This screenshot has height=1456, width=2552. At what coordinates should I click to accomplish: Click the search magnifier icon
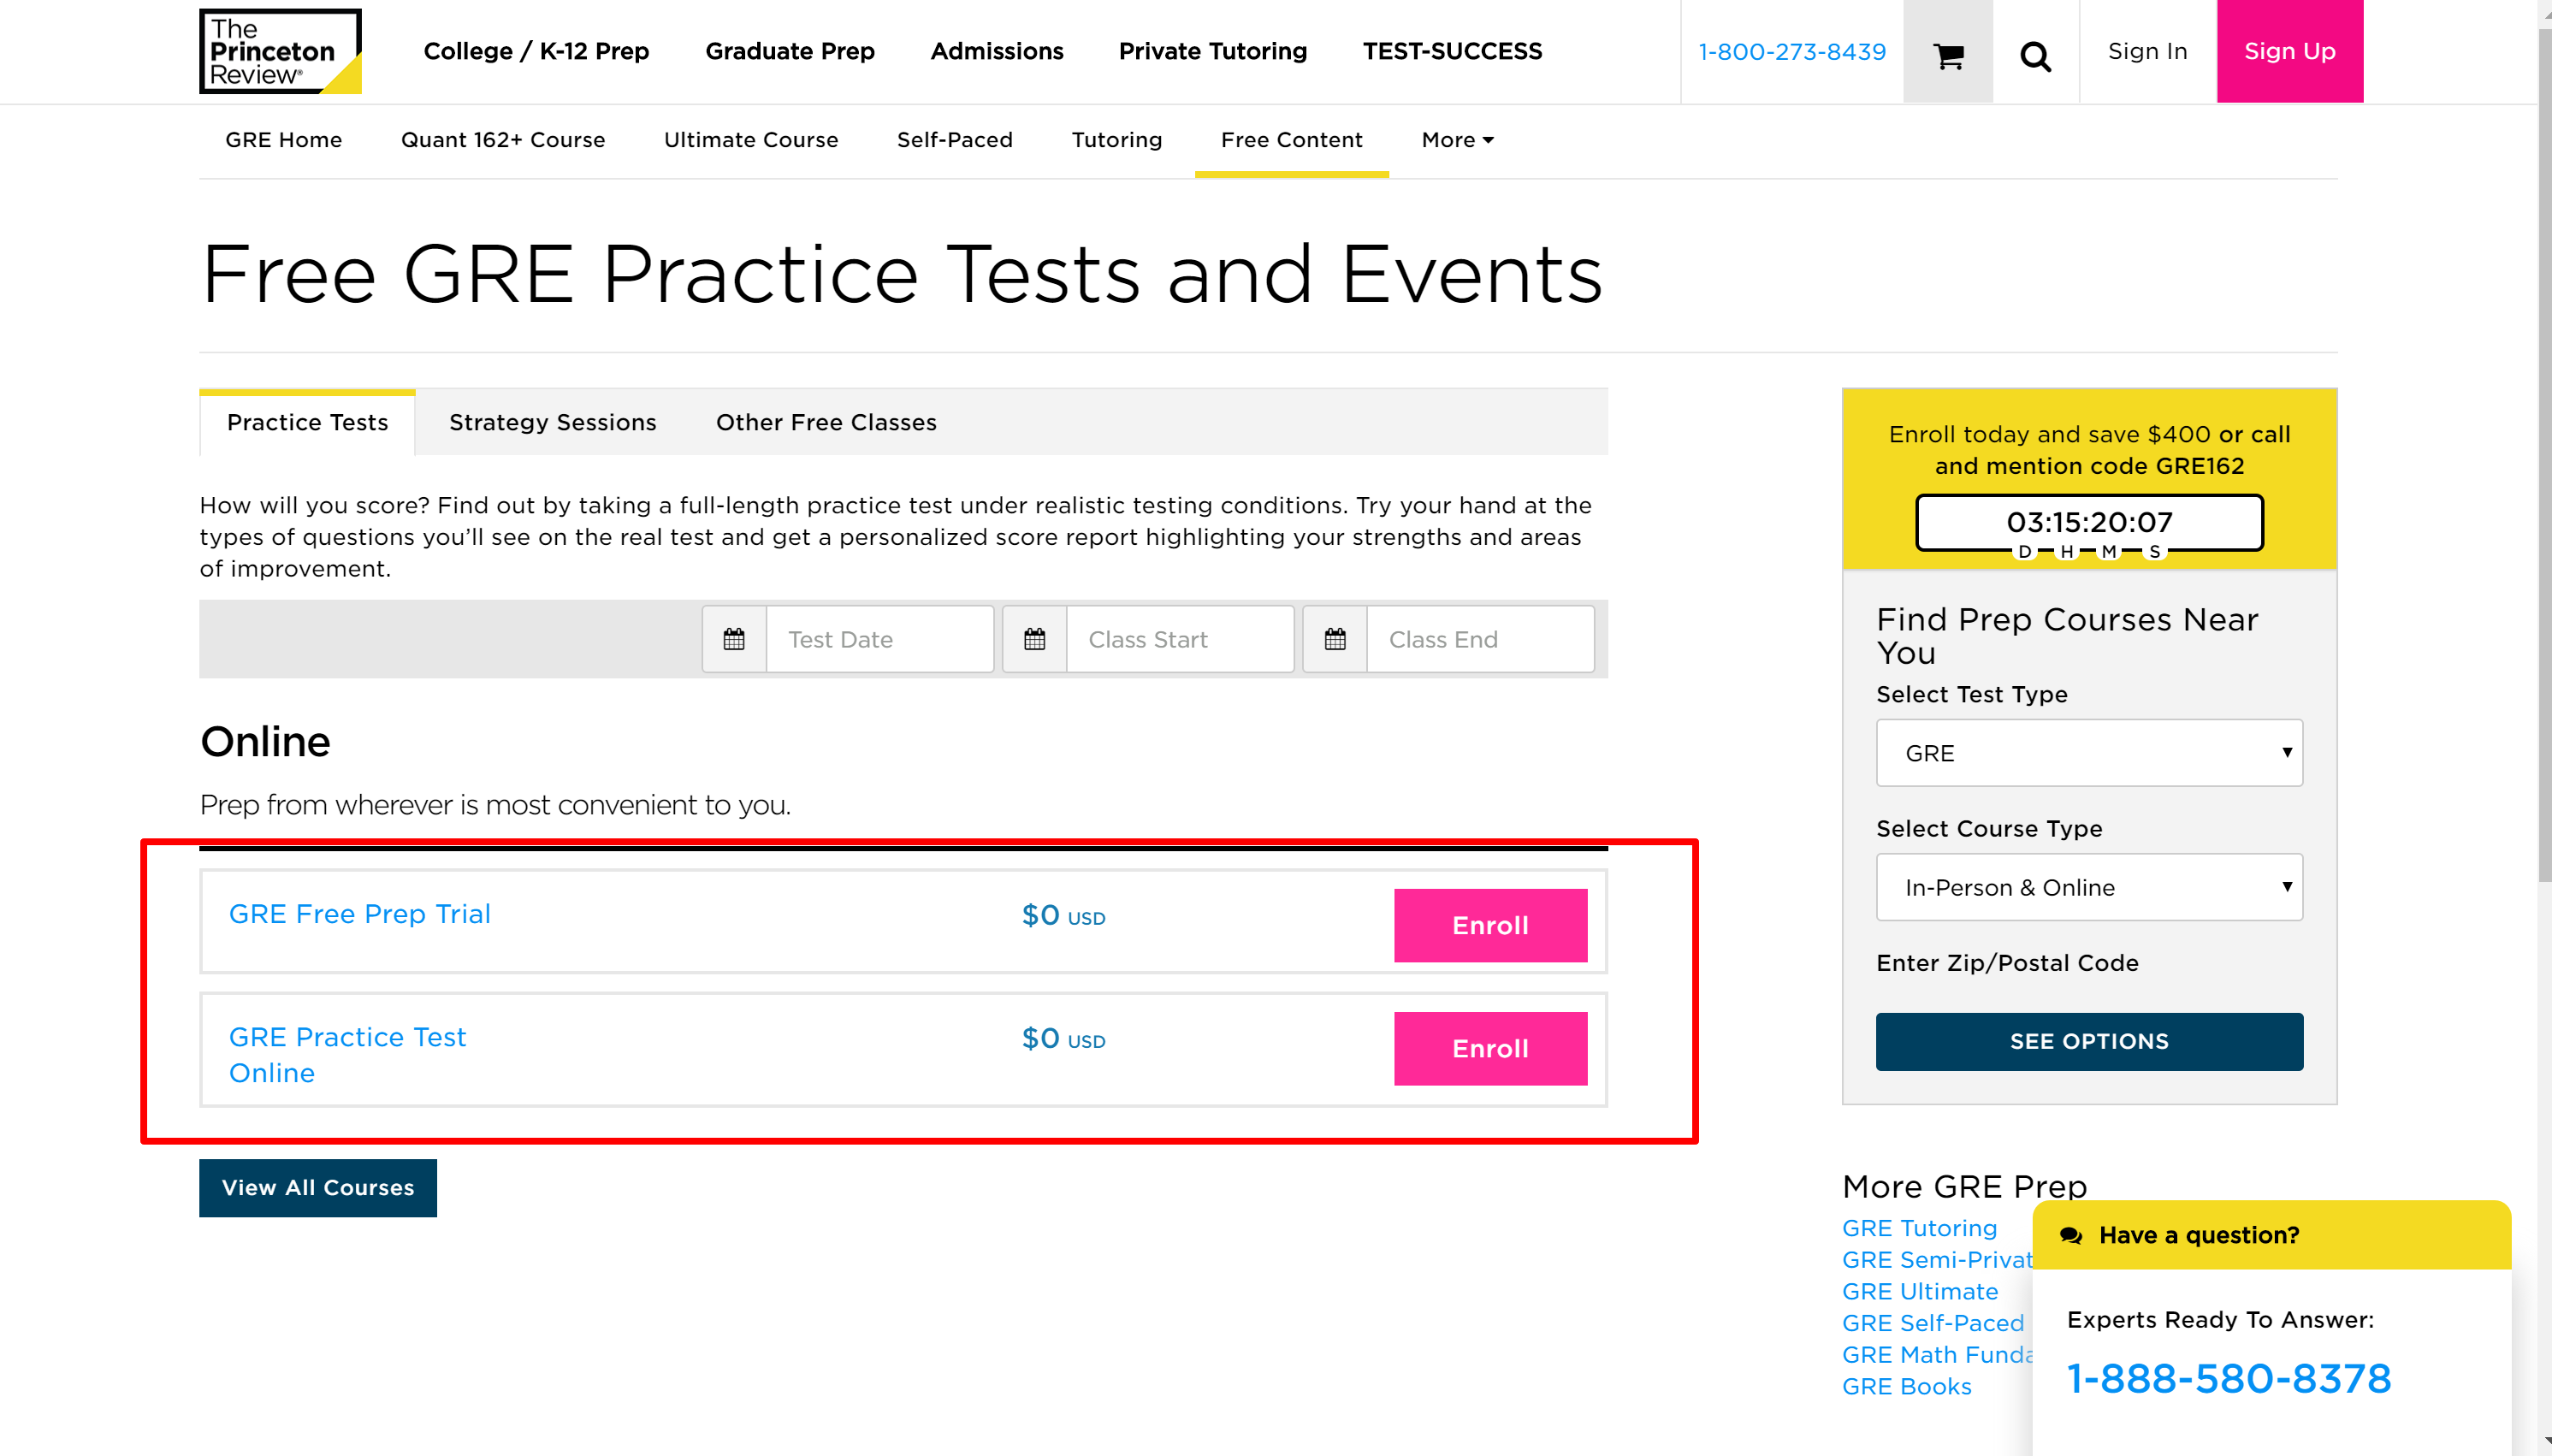point(2035,56)
